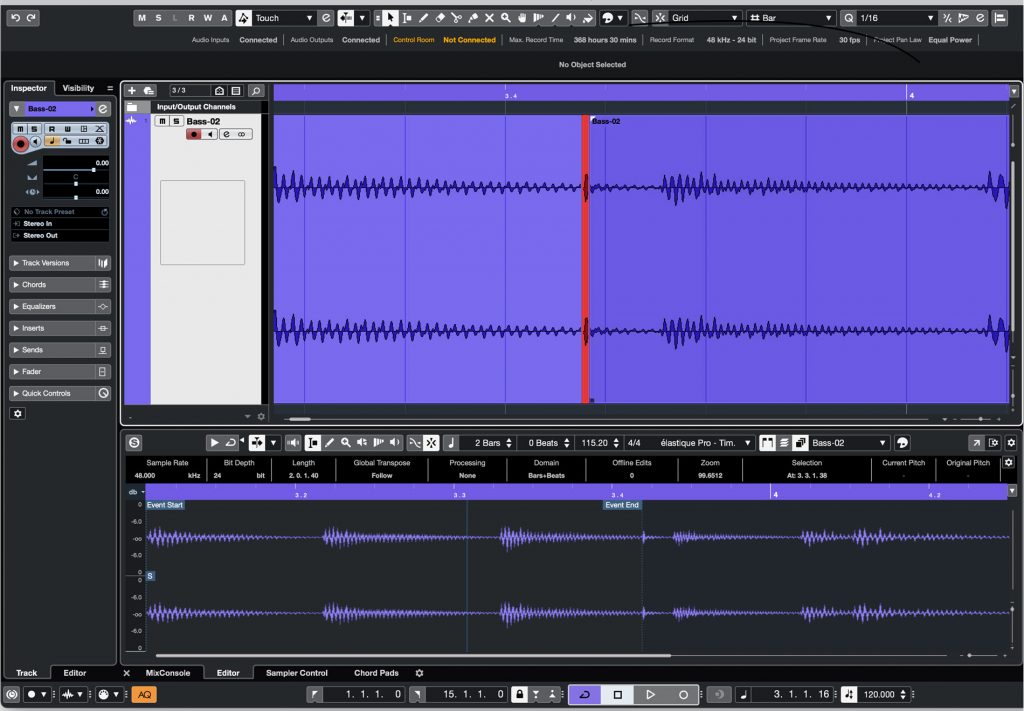This screenshot has height=711, width=1024.
Task: Expand the Chords inspector section
Action: click(x=60, y=285)
